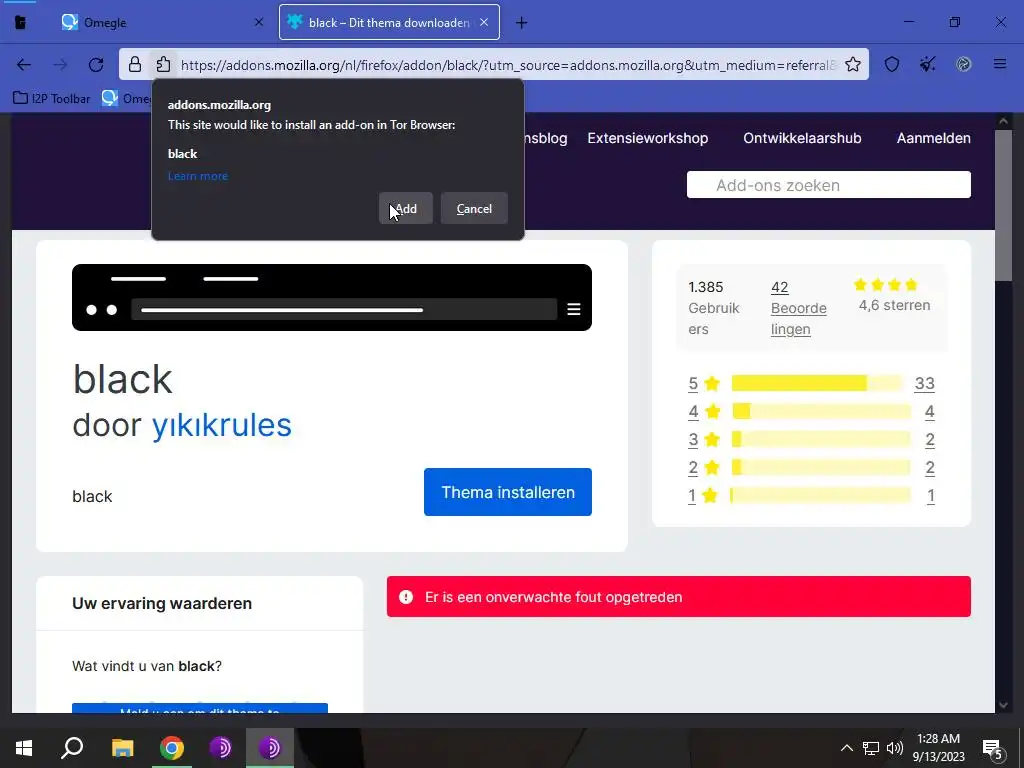This screenshot has width=1024, height=768.
Task: Click the scrollbar down arrow
Action: [1003, 705]
